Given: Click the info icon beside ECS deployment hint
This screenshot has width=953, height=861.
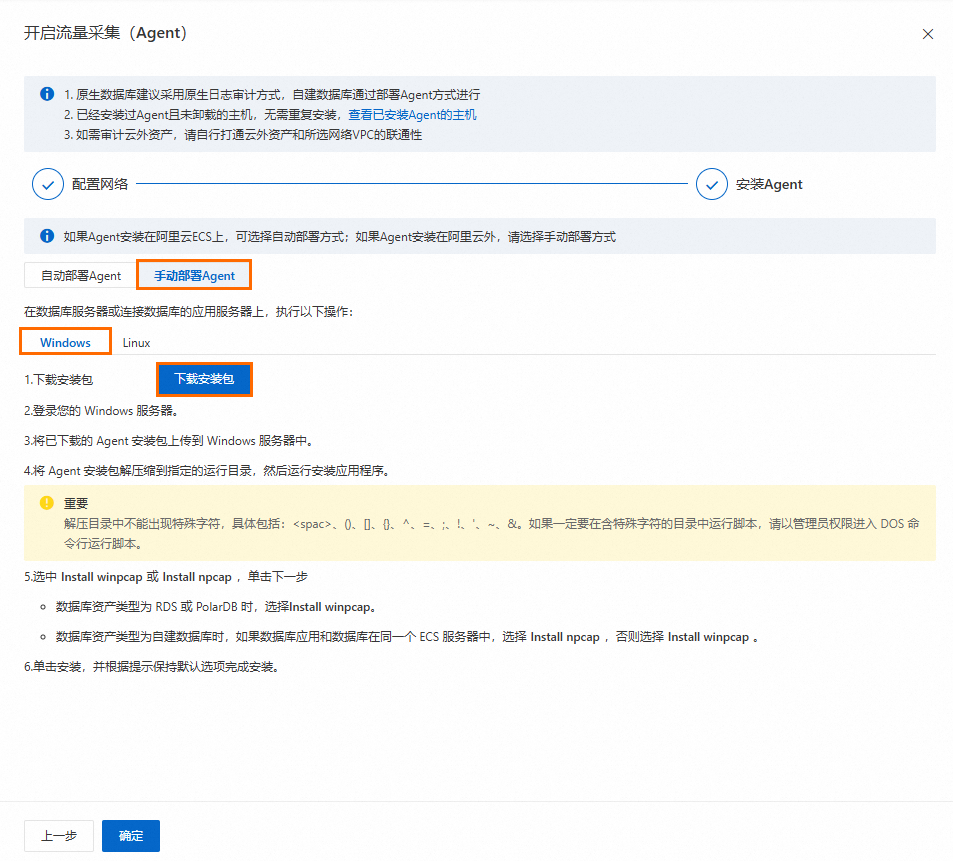Looking at the screenshot, I should point(47,236).
